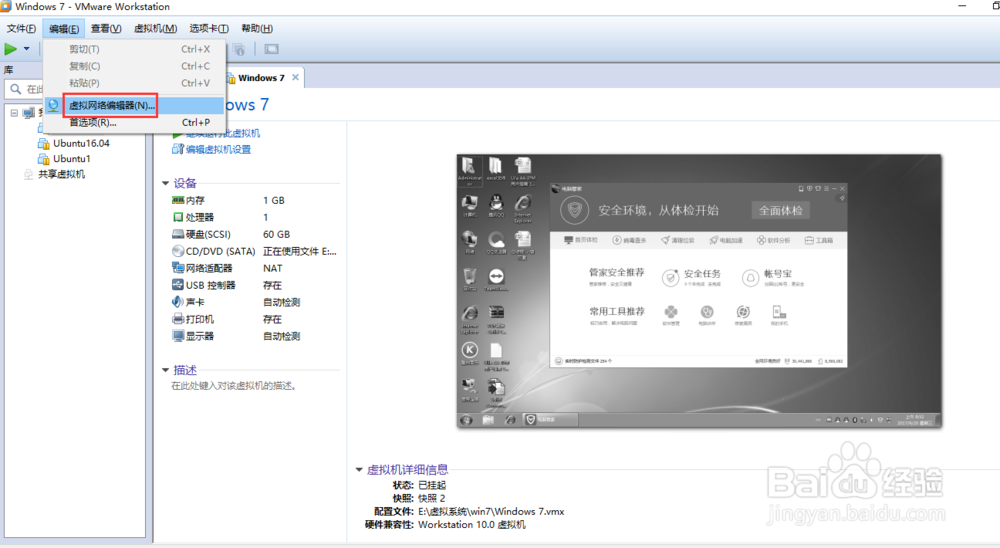This screenshot has width=1000, height=548.
Task: Click the 网络适配器 network adapter icon
Action: [178, 268]
